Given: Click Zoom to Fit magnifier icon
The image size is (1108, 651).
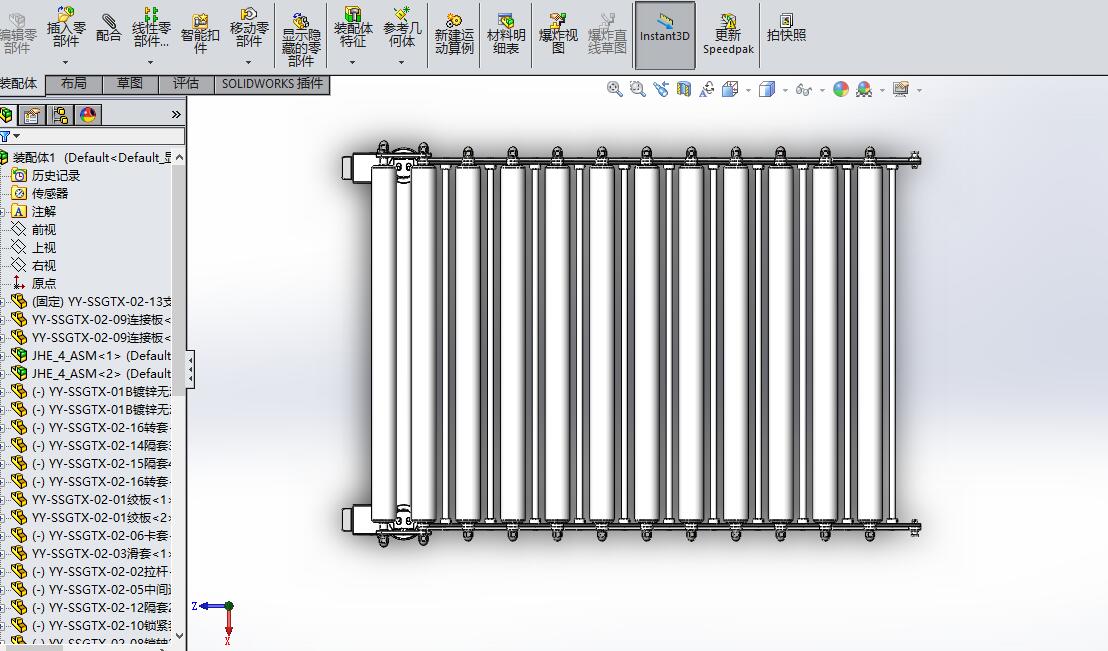Looking at the screenshot, I should pos(615,89).
